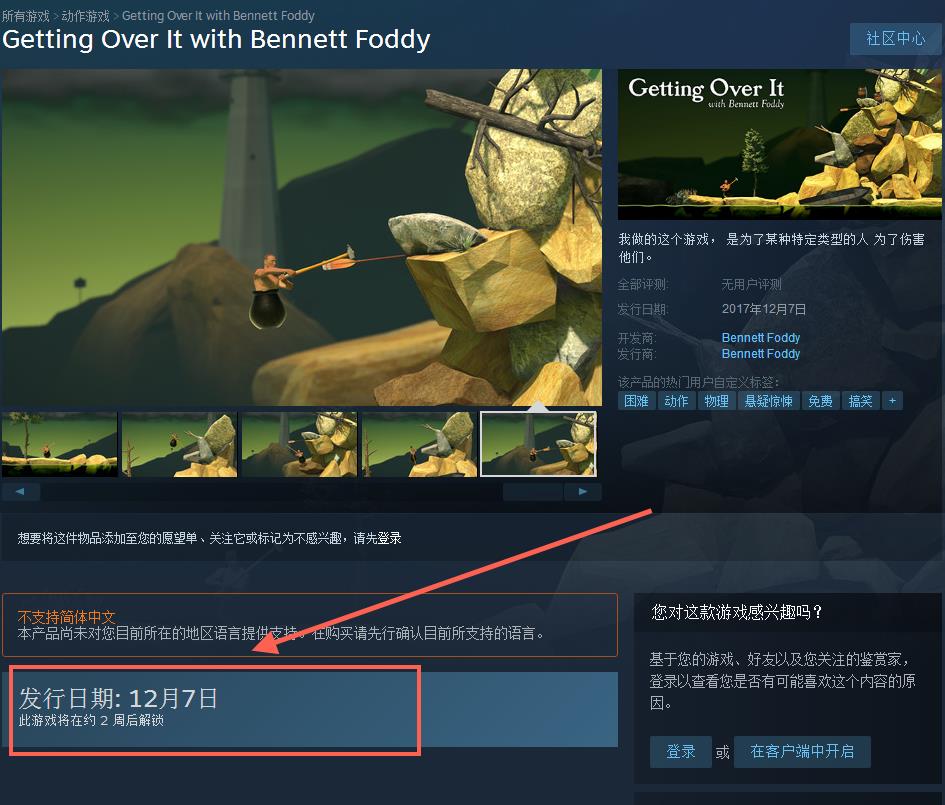This screenshot has width=945, height=805.
Task: Select the 困难 tag
Action: 636,401
